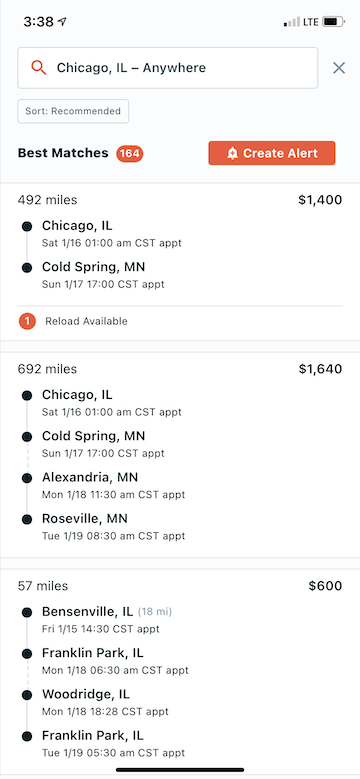
Task: Select the 692 miles $1,640 load card
Action: tap(180, 455)
